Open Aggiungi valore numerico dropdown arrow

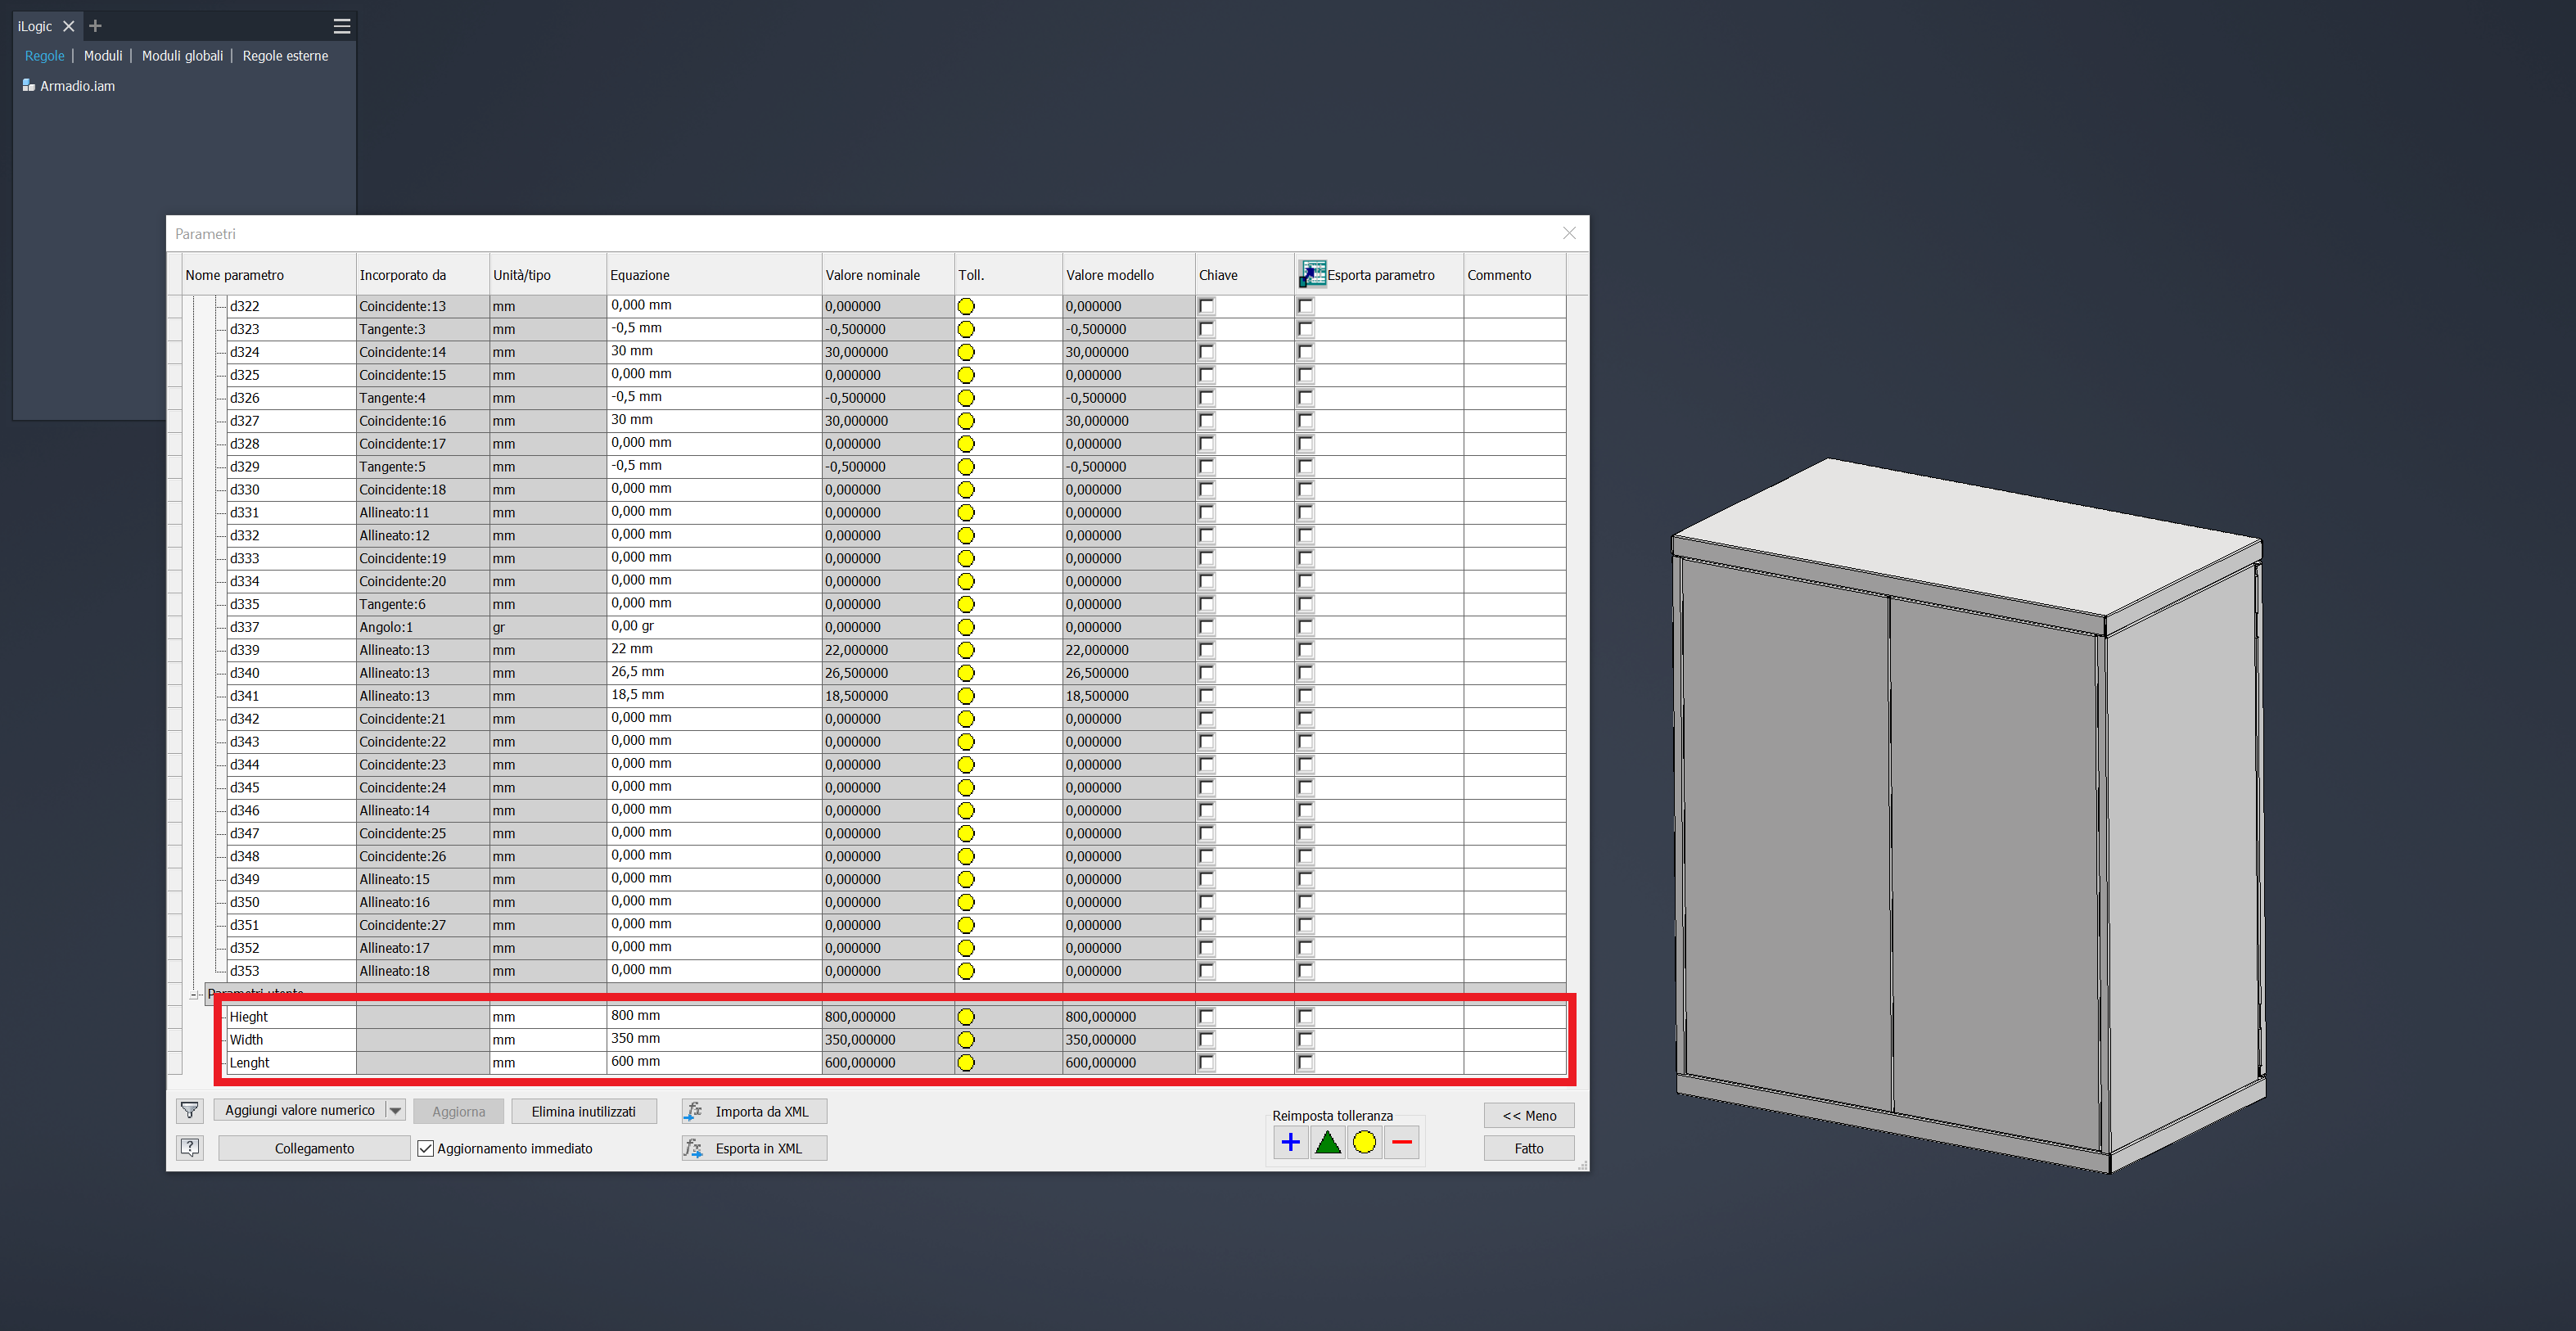(x=395, y=1111)
